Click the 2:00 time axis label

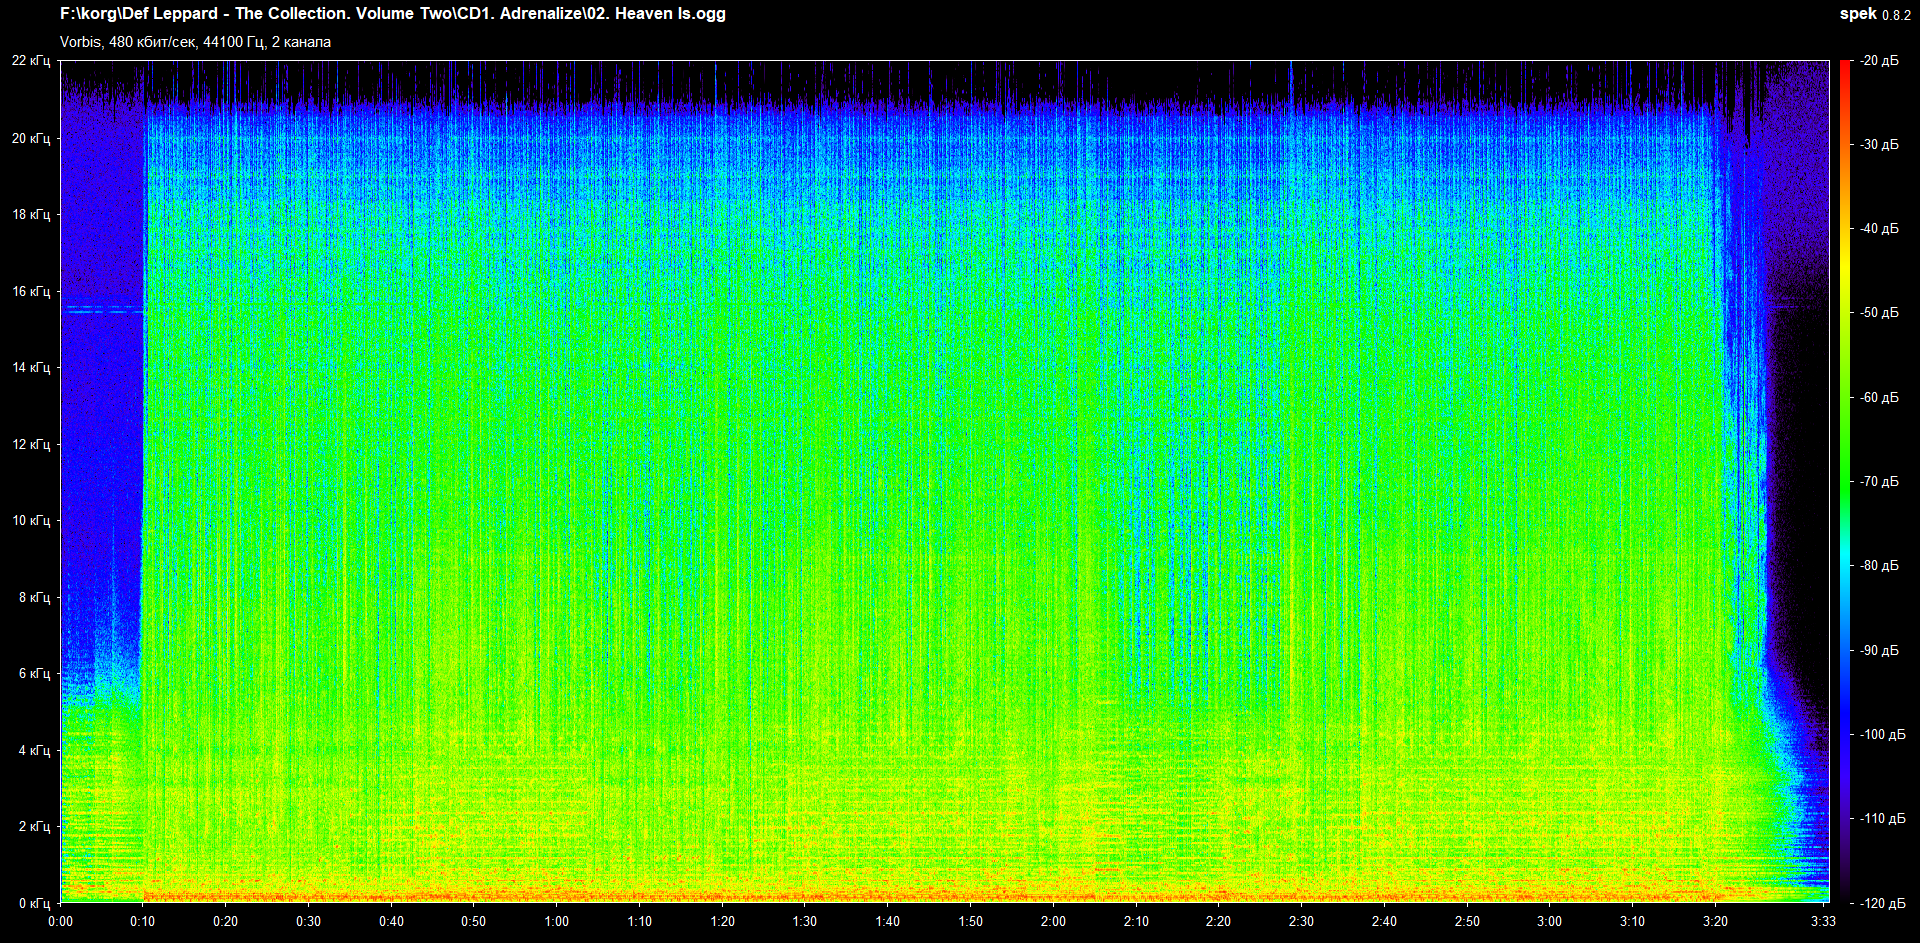pos(1053,921)
